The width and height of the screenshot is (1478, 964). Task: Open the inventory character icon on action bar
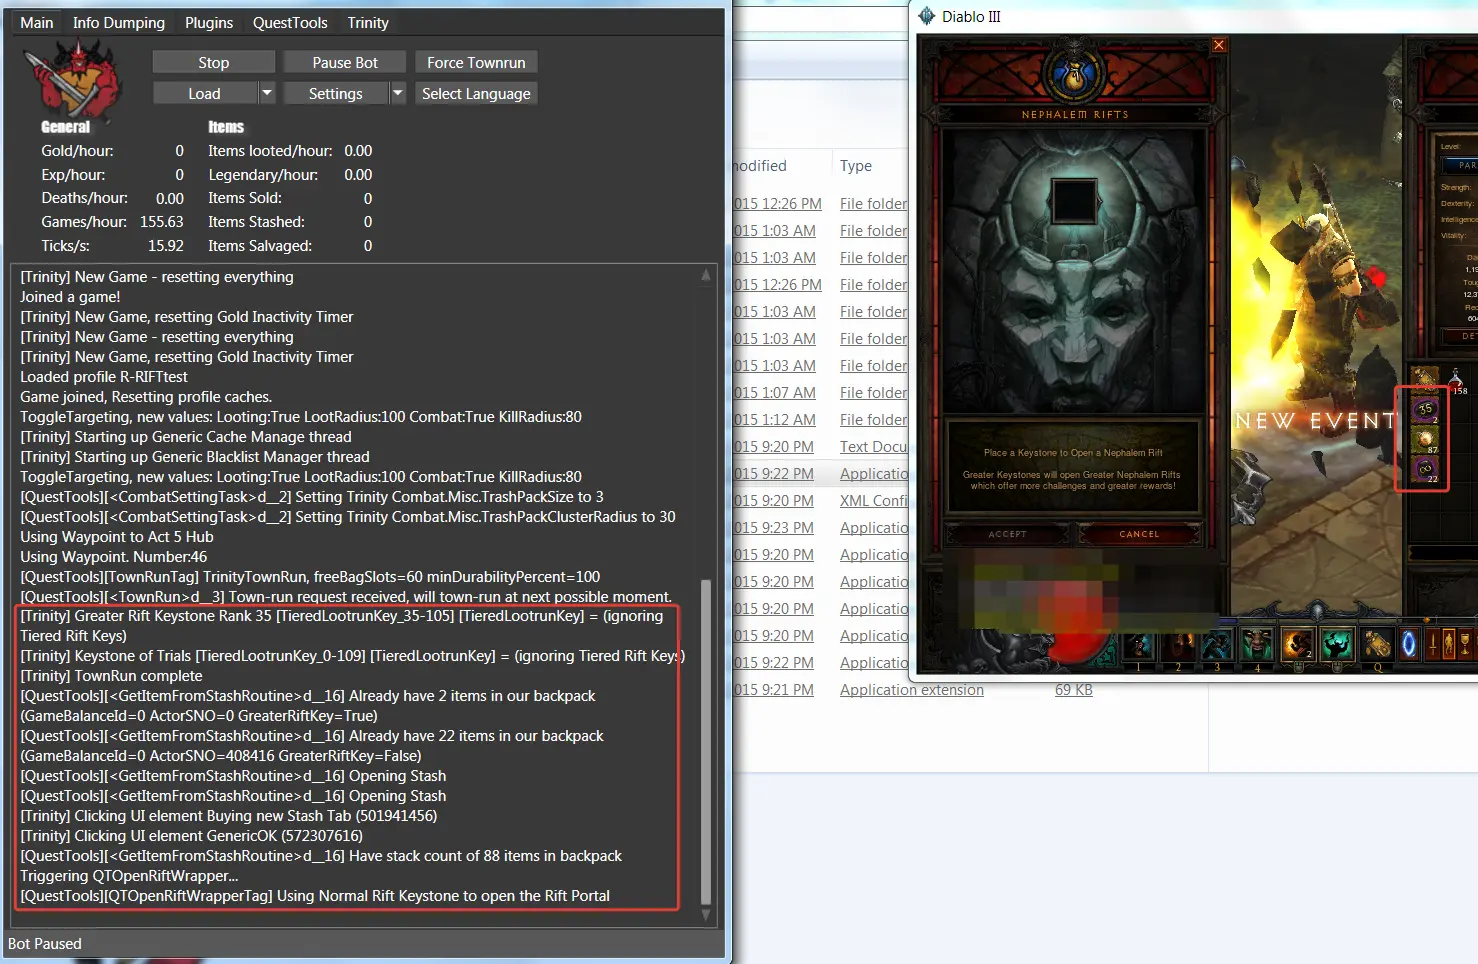click(x=1449, y=645)
